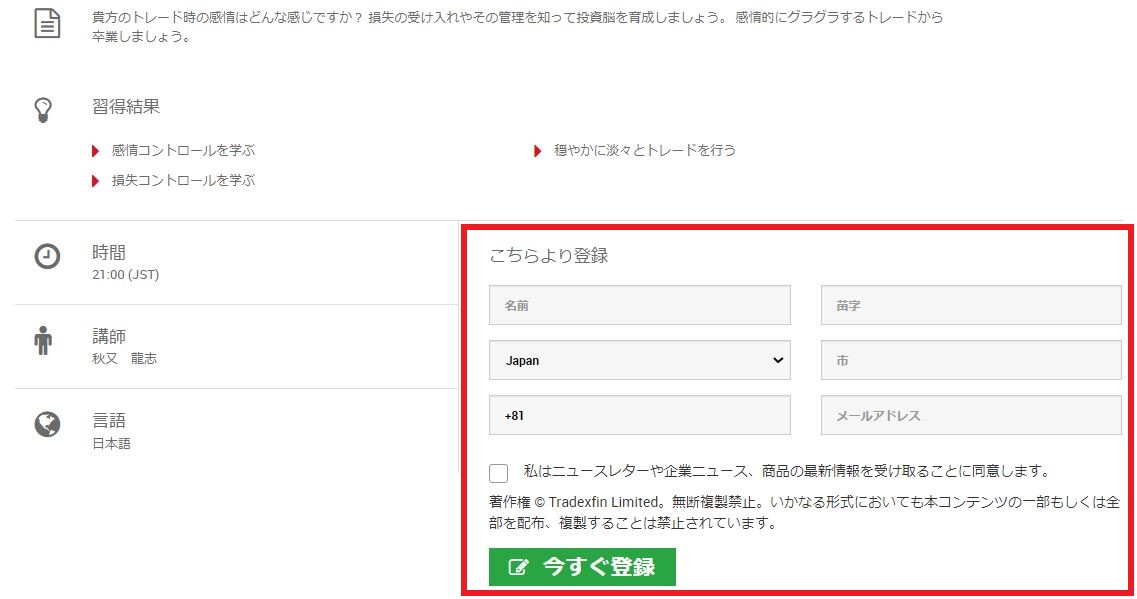Click the +81 phone number field

639,416
